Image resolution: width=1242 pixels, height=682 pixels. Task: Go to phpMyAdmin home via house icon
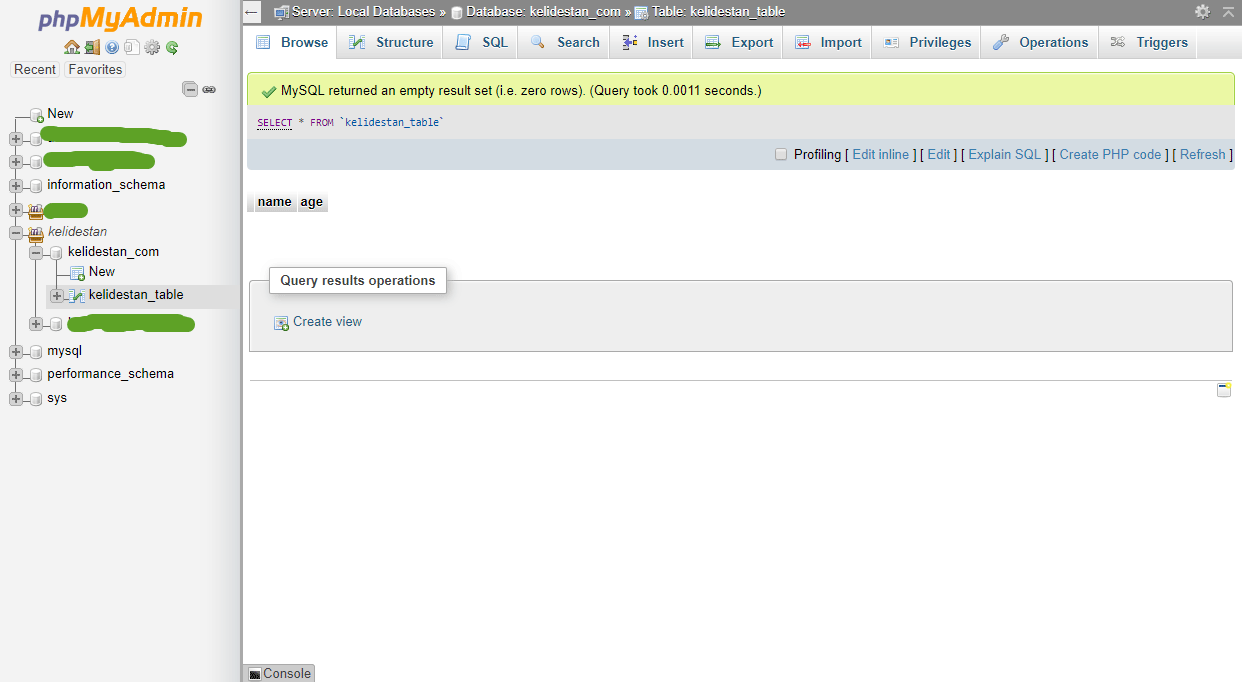click(71, 47)
